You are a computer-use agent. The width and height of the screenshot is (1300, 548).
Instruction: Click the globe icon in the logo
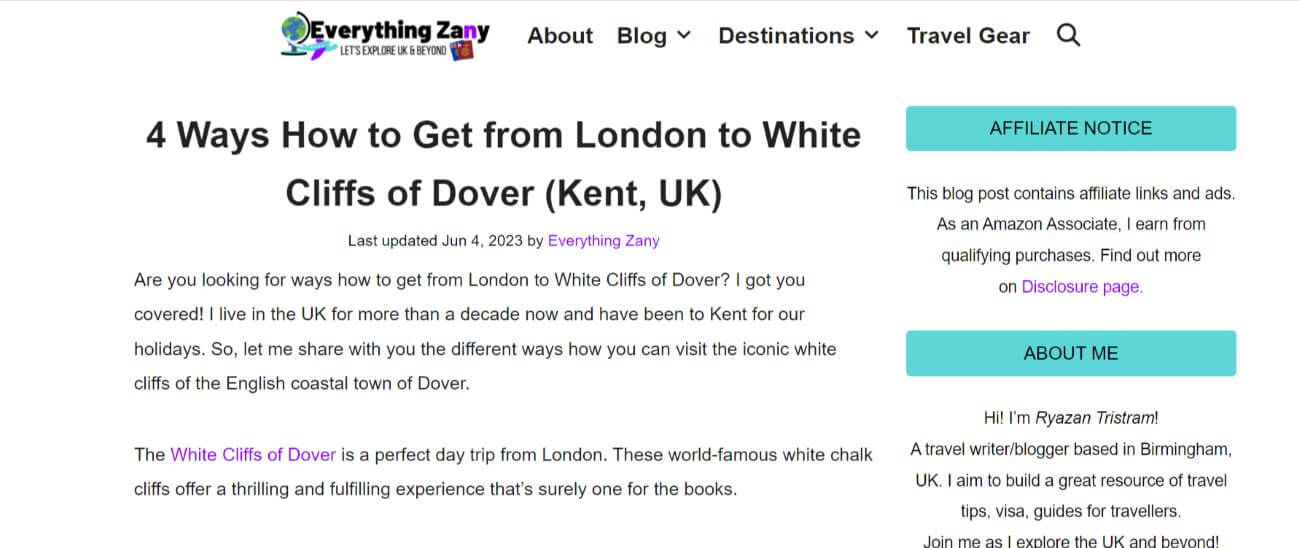(x=296, y=30)
